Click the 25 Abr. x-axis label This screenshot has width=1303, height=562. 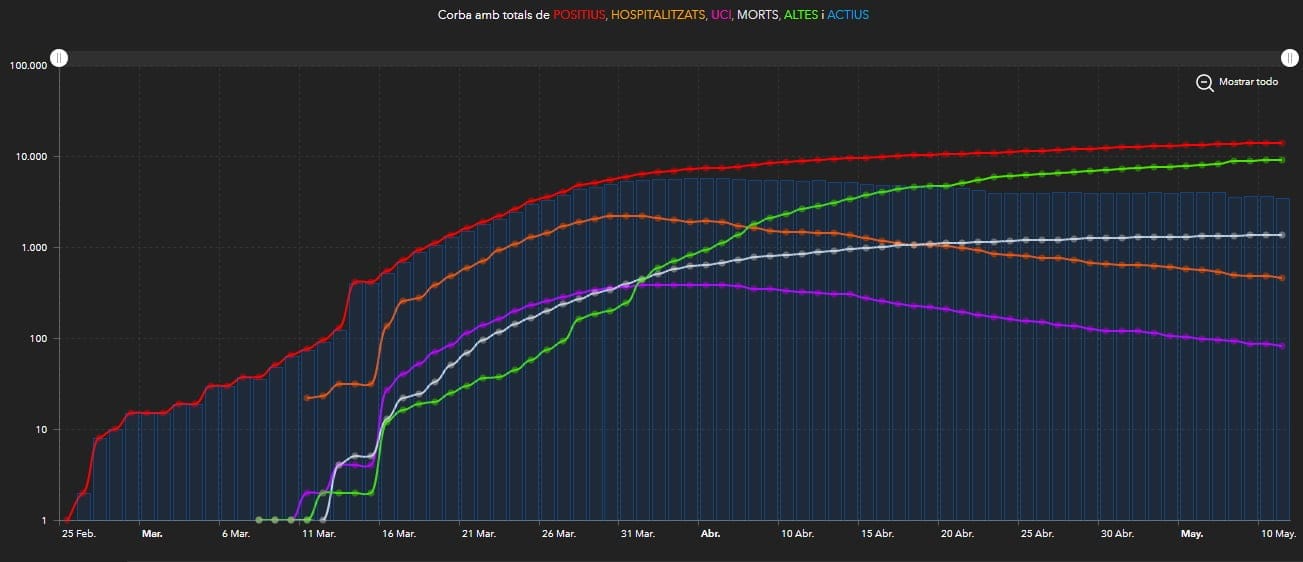coord(1037,534)
